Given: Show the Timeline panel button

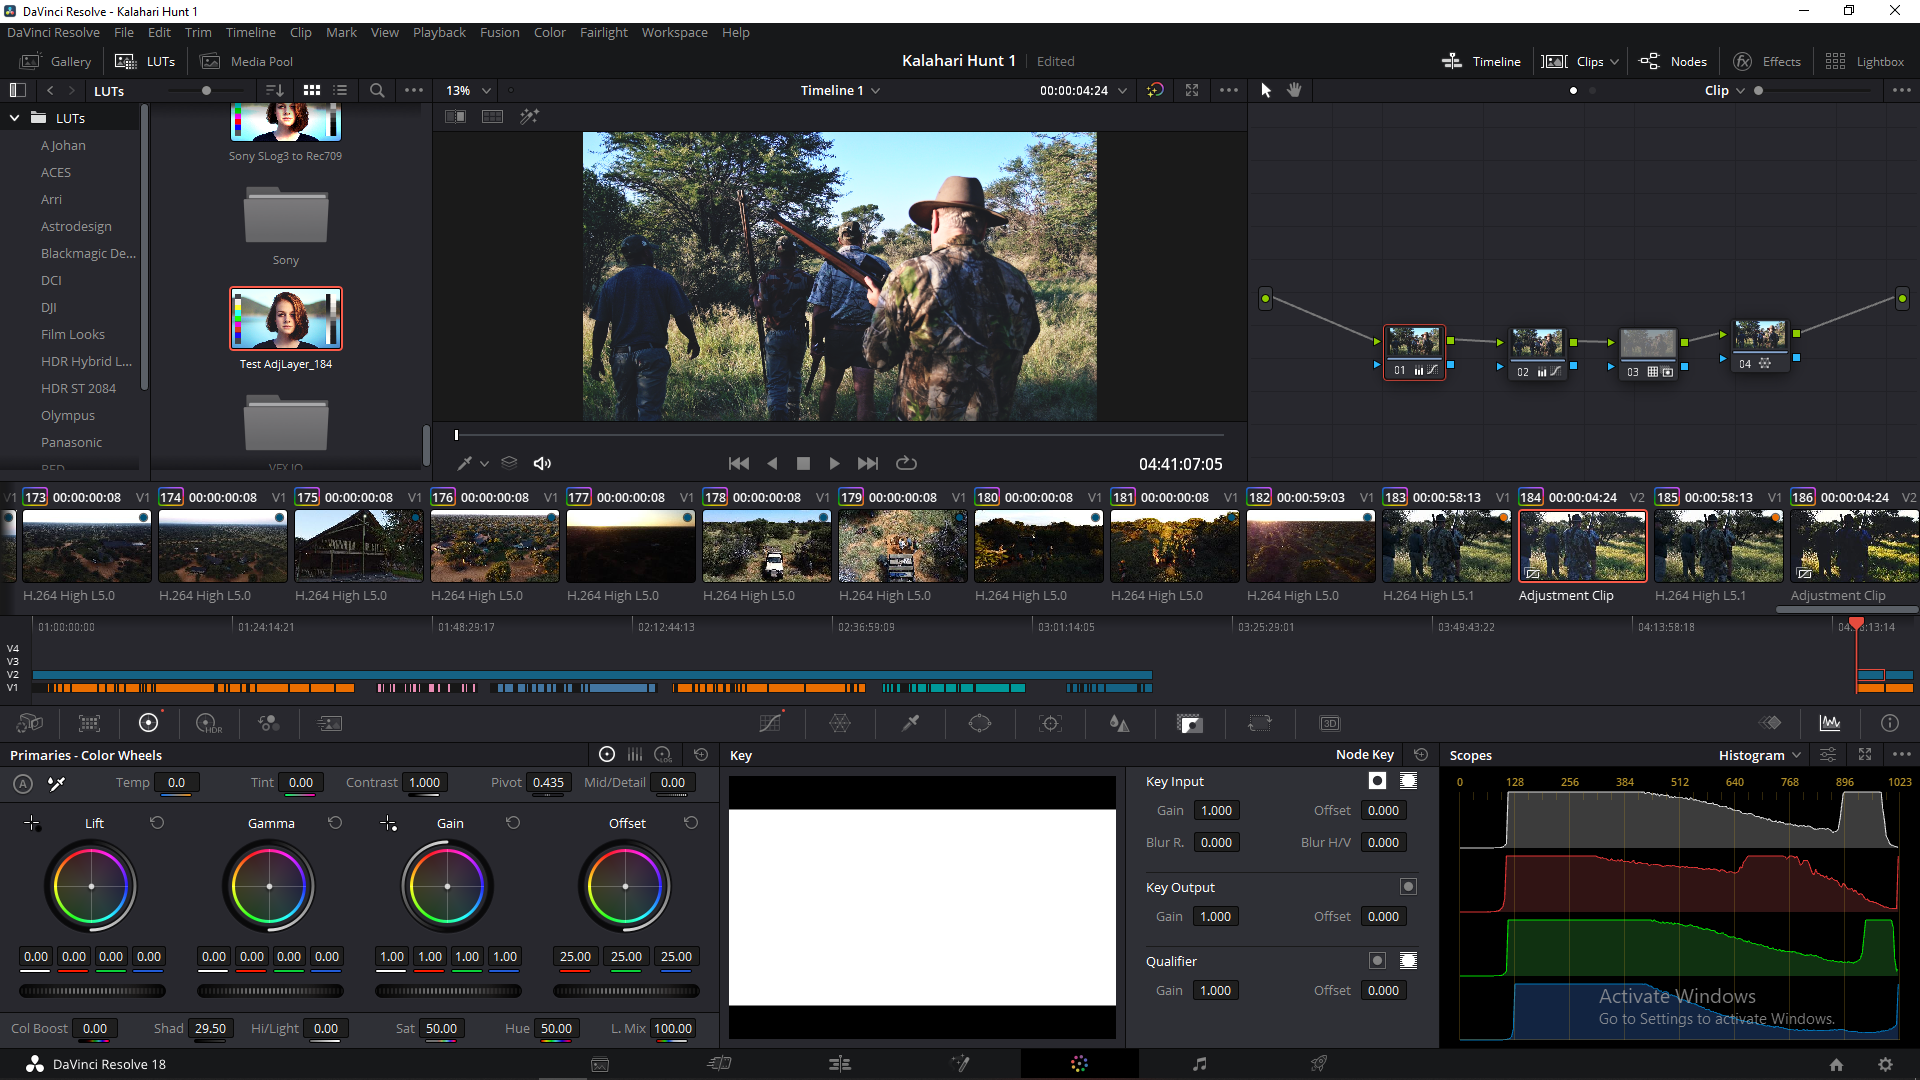Looking at the screenshot, I should point(1481,62).
